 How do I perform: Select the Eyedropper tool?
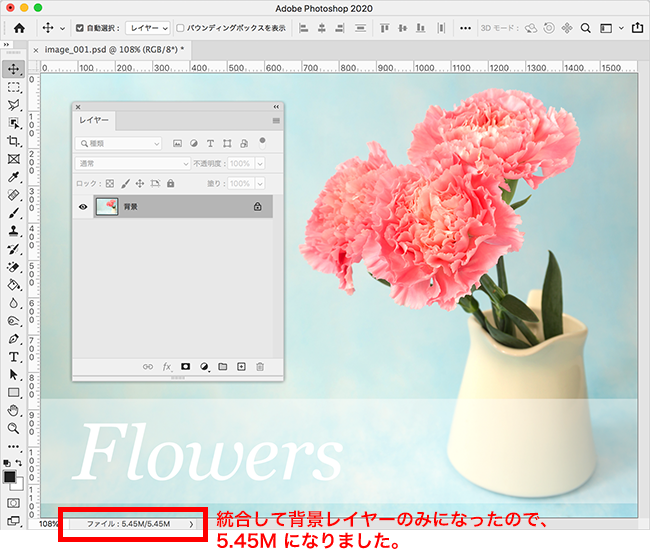coord(13,177)
